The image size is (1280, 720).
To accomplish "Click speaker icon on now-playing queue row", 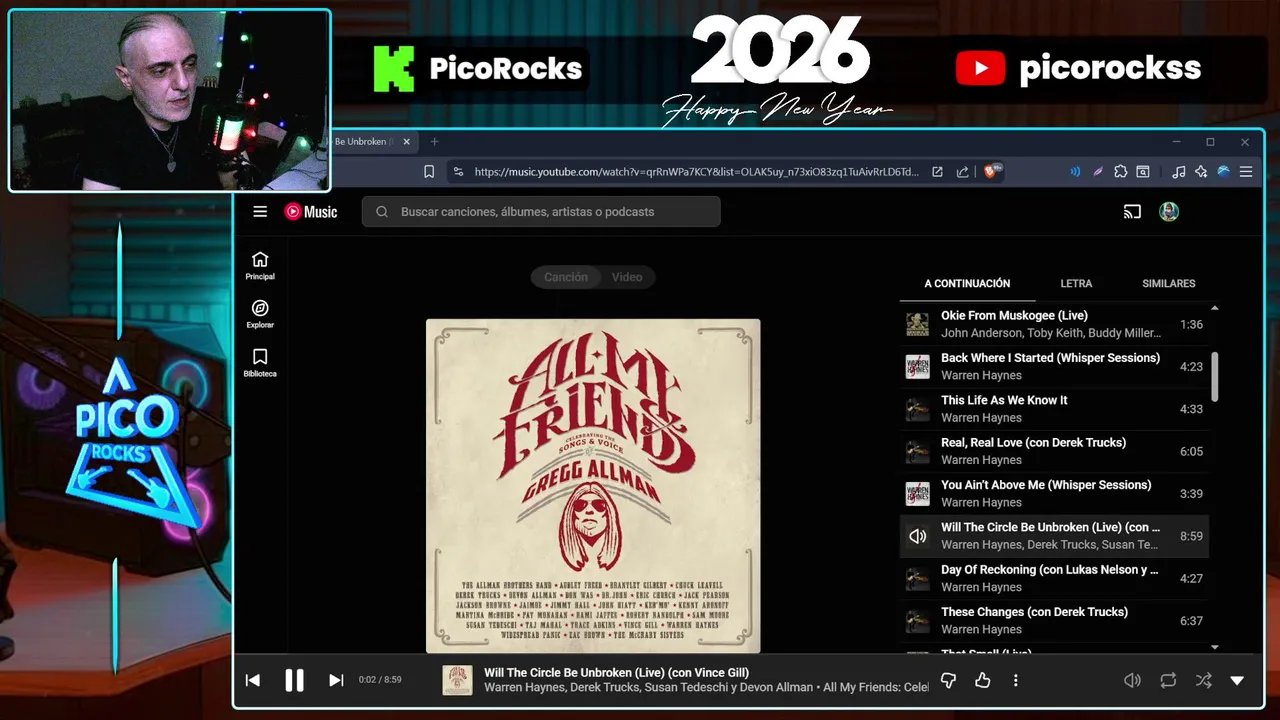I will point(917,536).
